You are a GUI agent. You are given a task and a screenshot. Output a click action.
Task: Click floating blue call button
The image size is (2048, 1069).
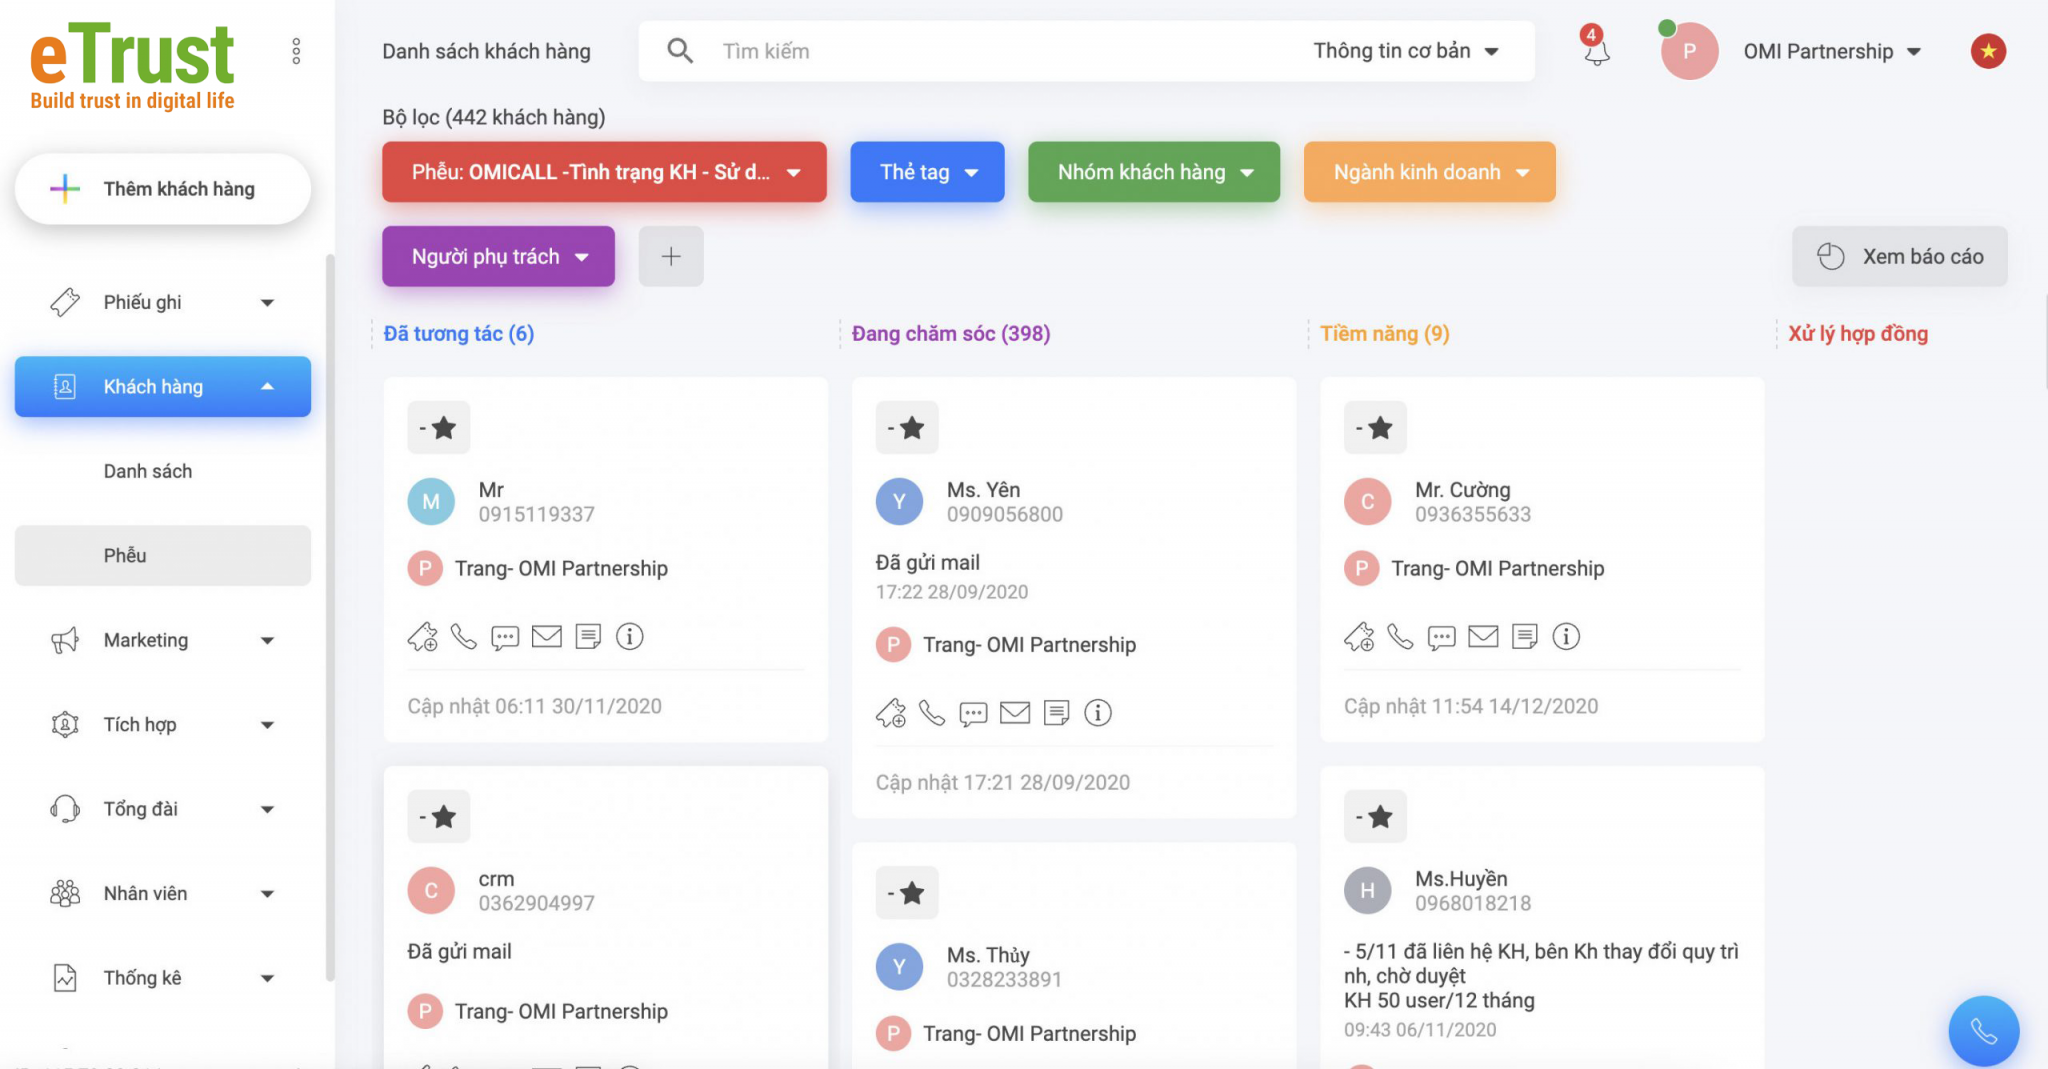1983,1031
